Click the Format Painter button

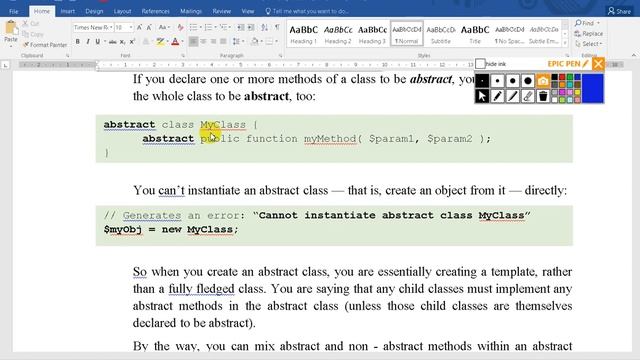(45, 45)
